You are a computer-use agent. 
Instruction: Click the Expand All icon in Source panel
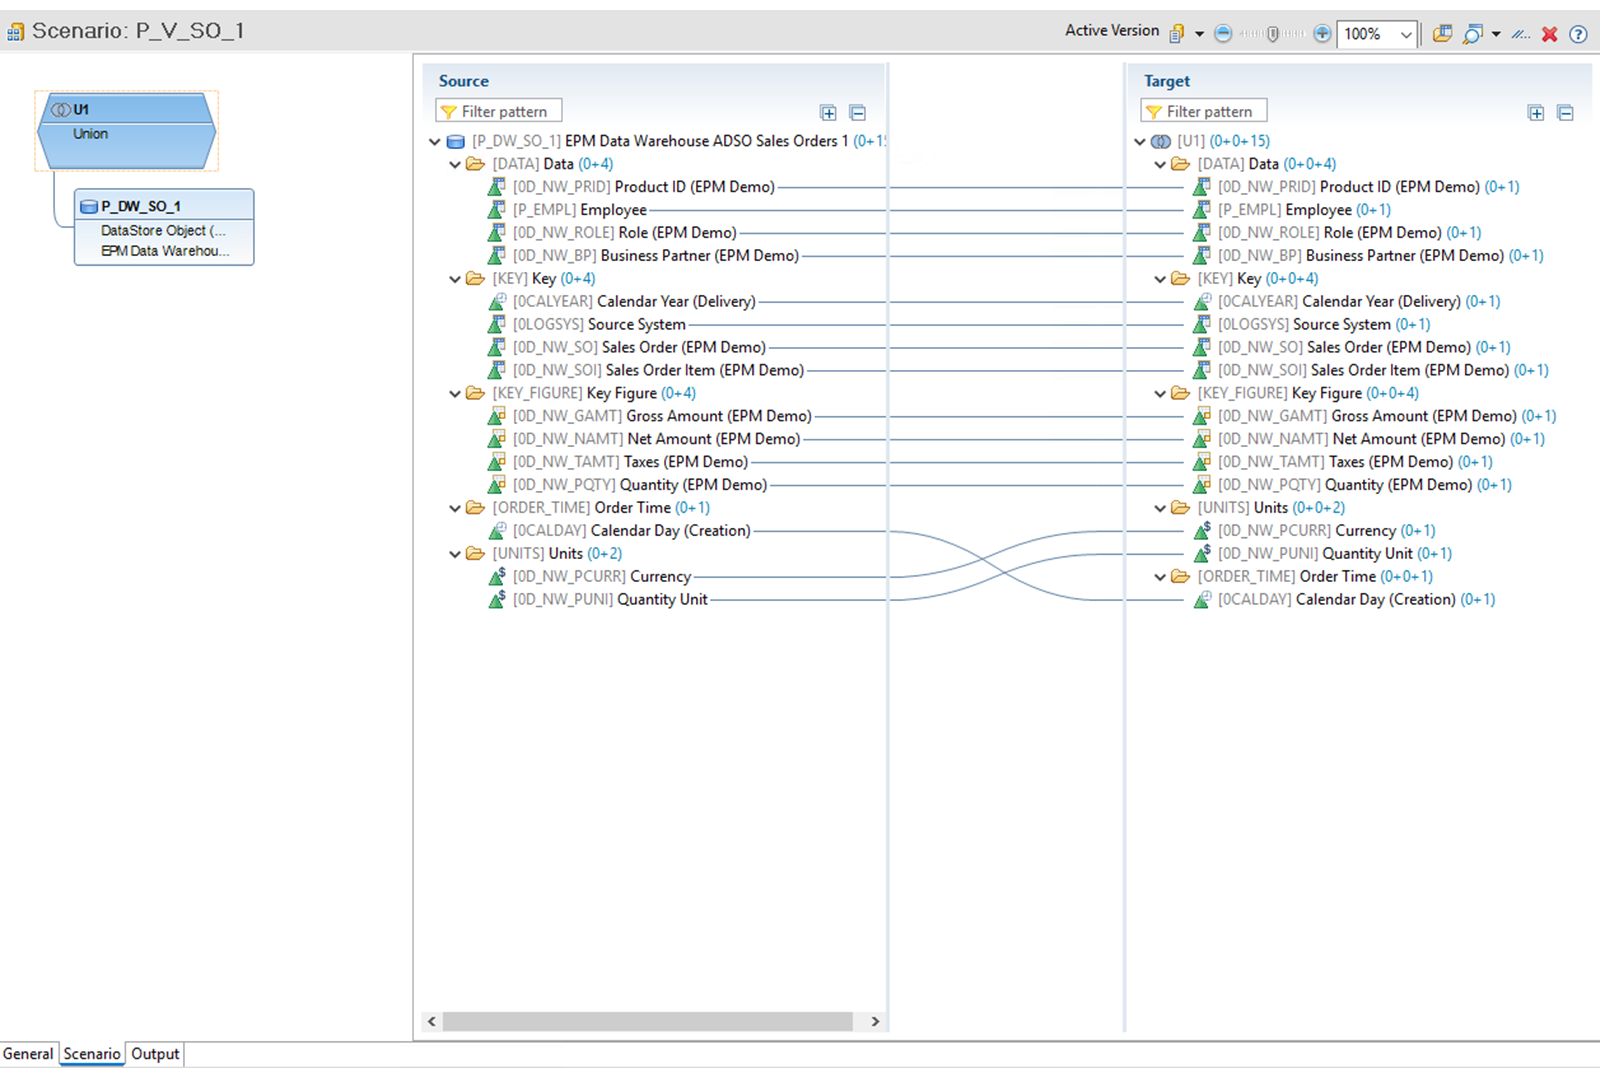(x=828, y=113)
